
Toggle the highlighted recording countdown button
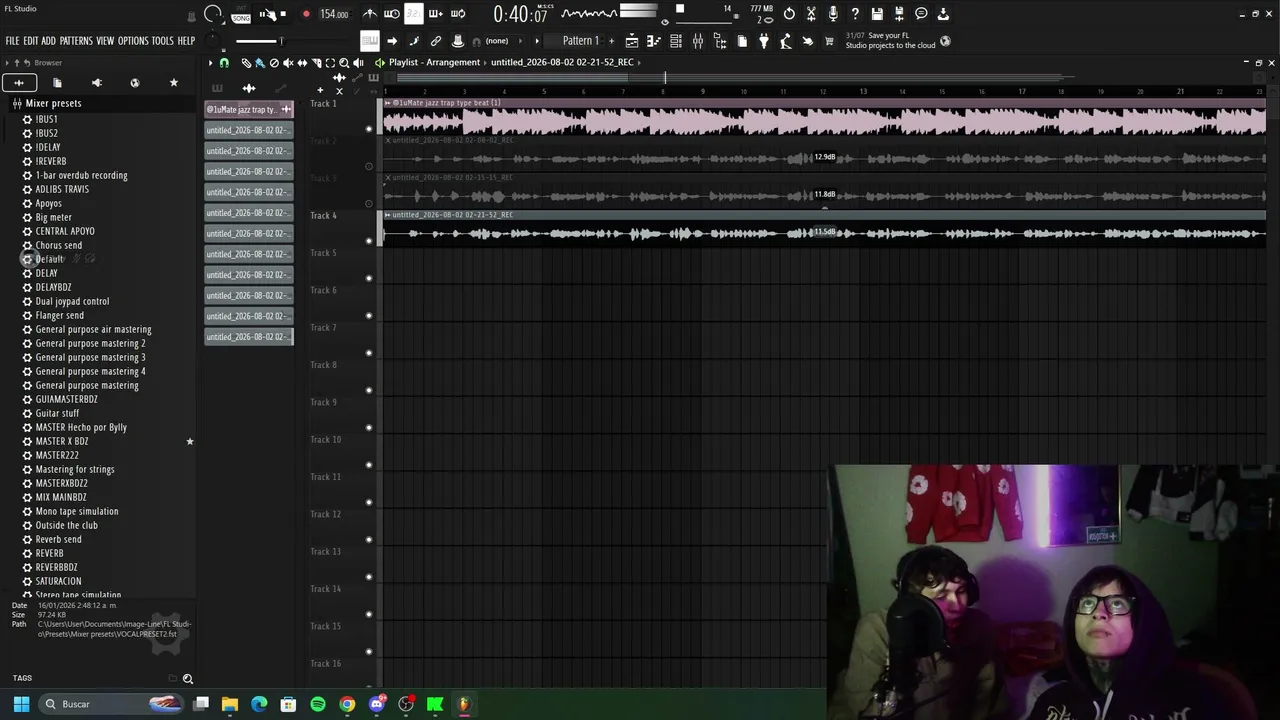click(413, 14)
